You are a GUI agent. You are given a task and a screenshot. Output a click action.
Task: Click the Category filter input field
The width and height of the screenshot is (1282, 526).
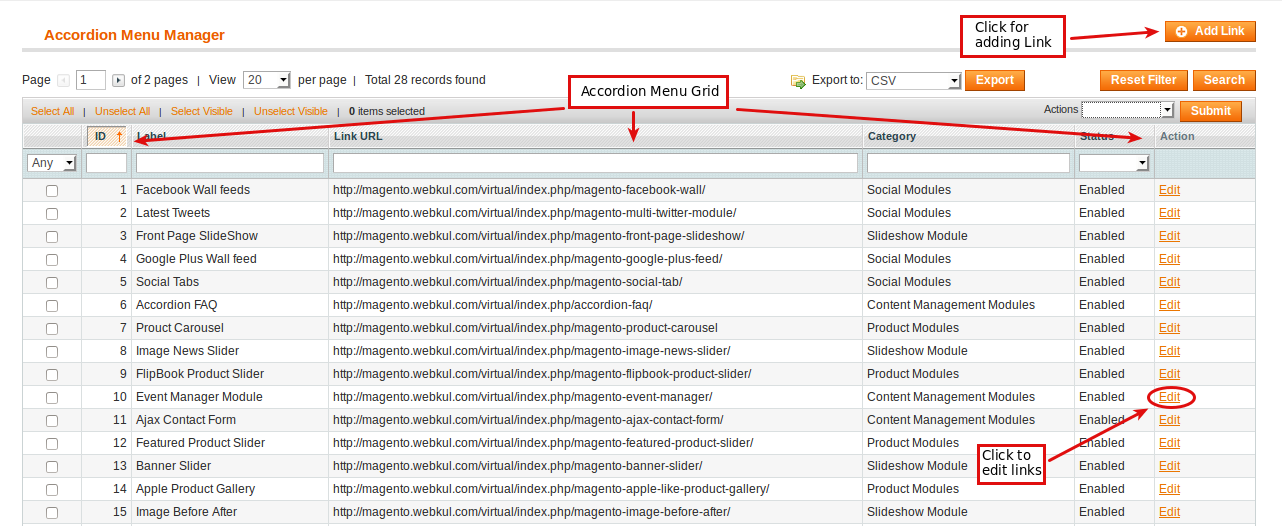[968, 162]
